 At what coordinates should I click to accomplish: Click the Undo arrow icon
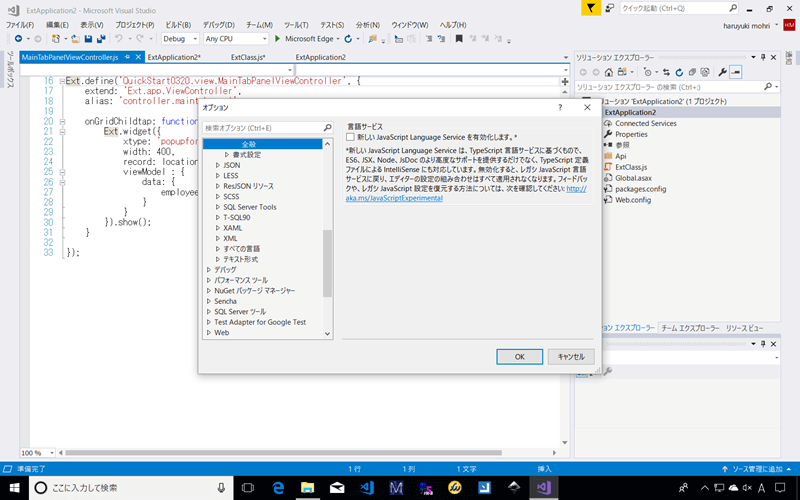119,39
